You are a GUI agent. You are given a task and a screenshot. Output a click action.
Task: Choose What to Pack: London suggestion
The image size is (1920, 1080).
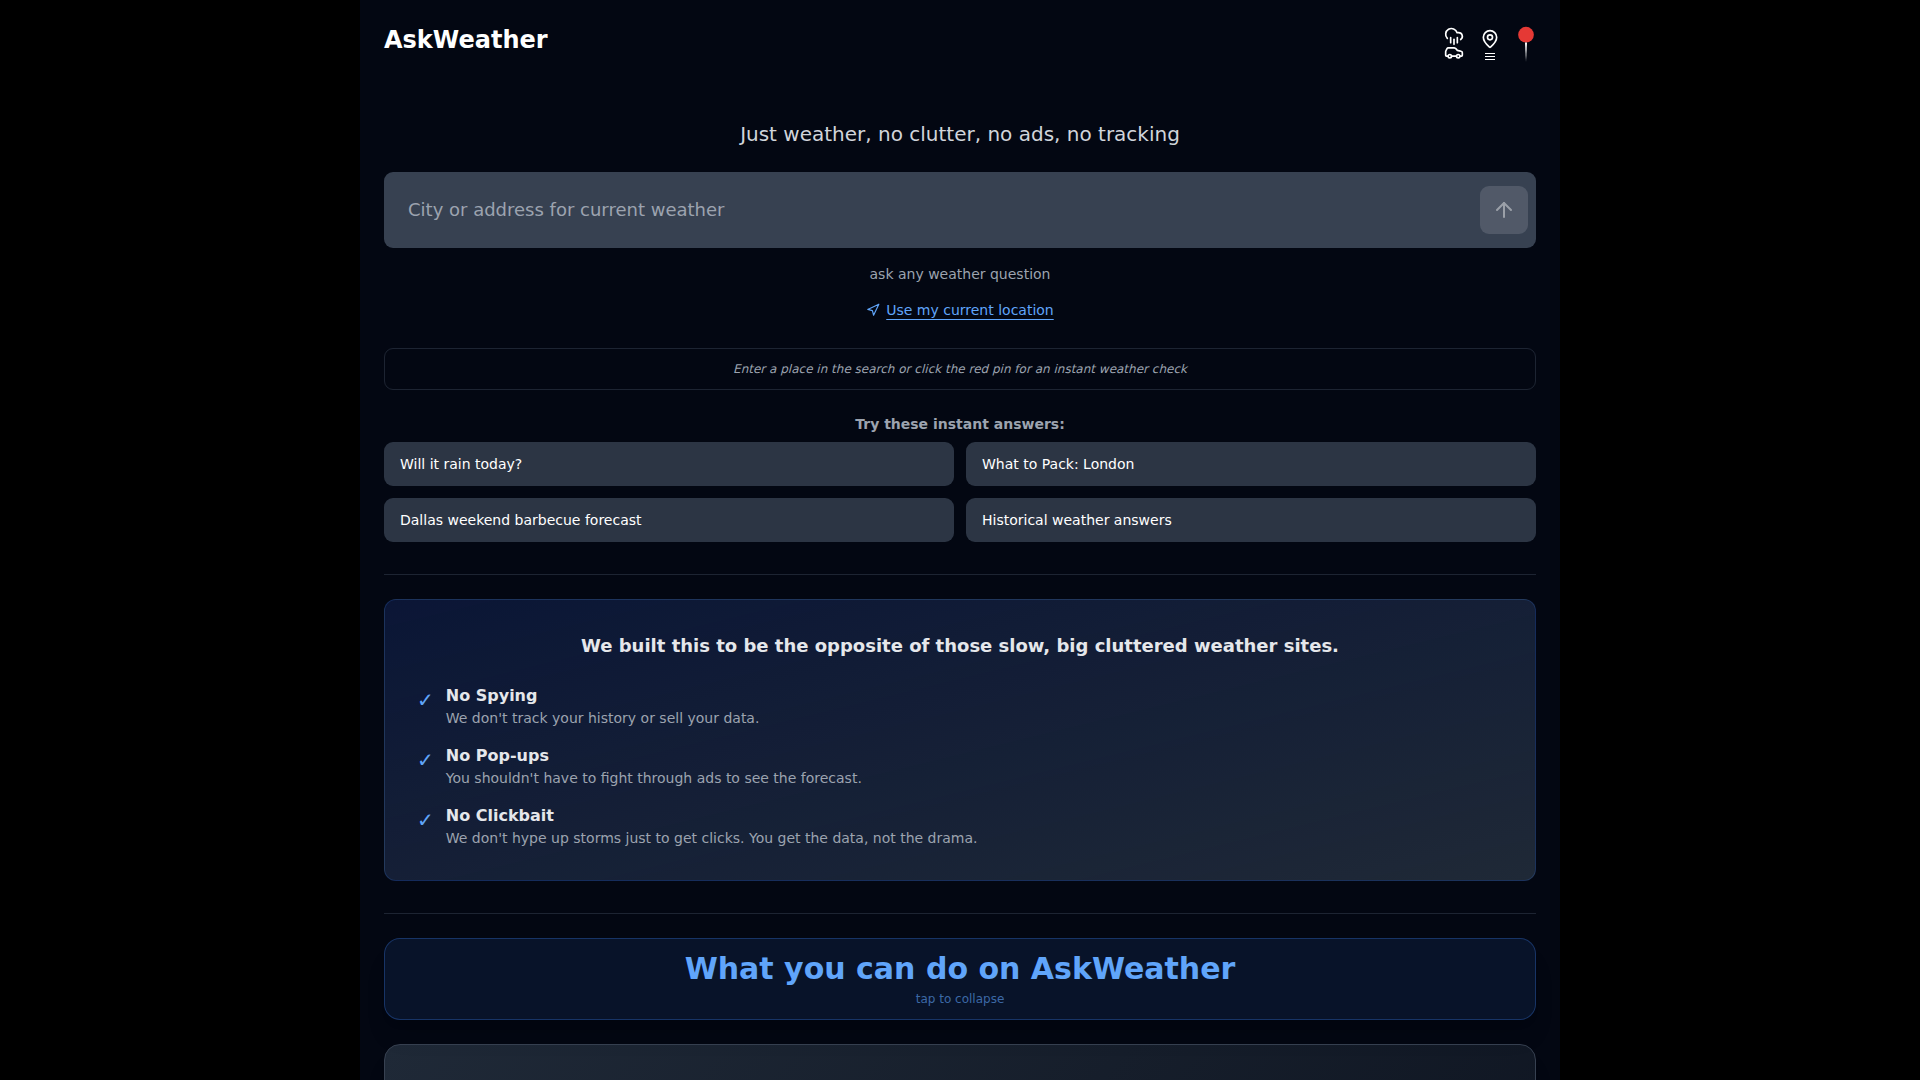[x=1250, y=464]
